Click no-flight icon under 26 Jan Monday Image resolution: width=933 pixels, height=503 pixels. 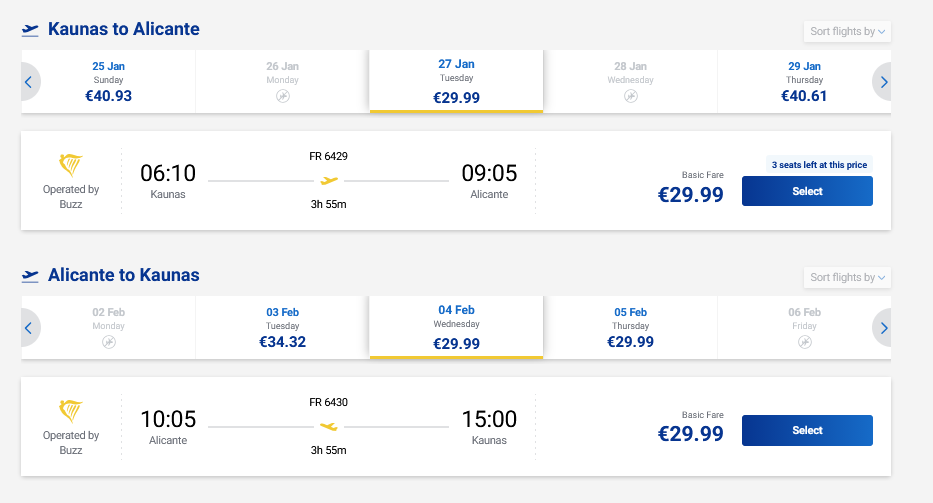[x=283, y=96]
